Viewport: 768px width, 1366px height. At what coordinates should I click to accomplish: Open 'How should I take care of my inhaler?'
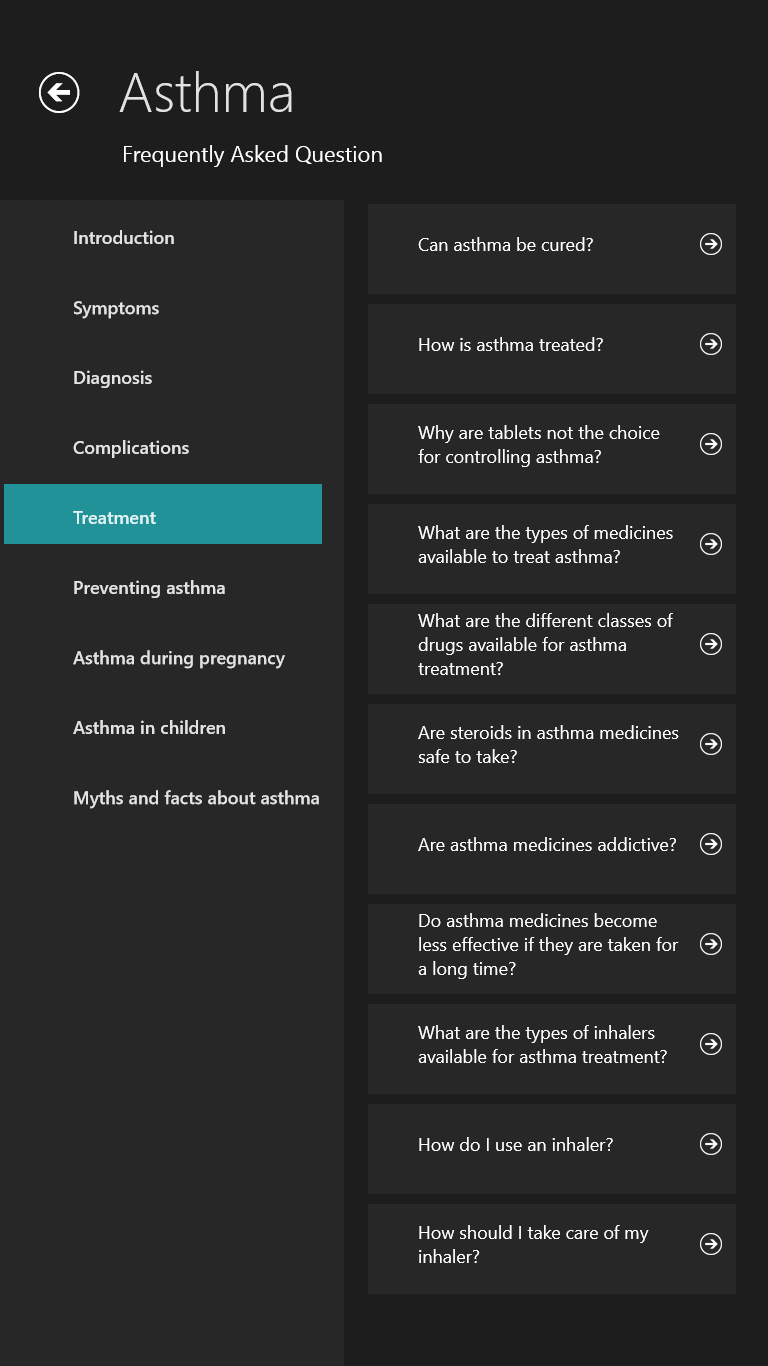(534, 1245)
